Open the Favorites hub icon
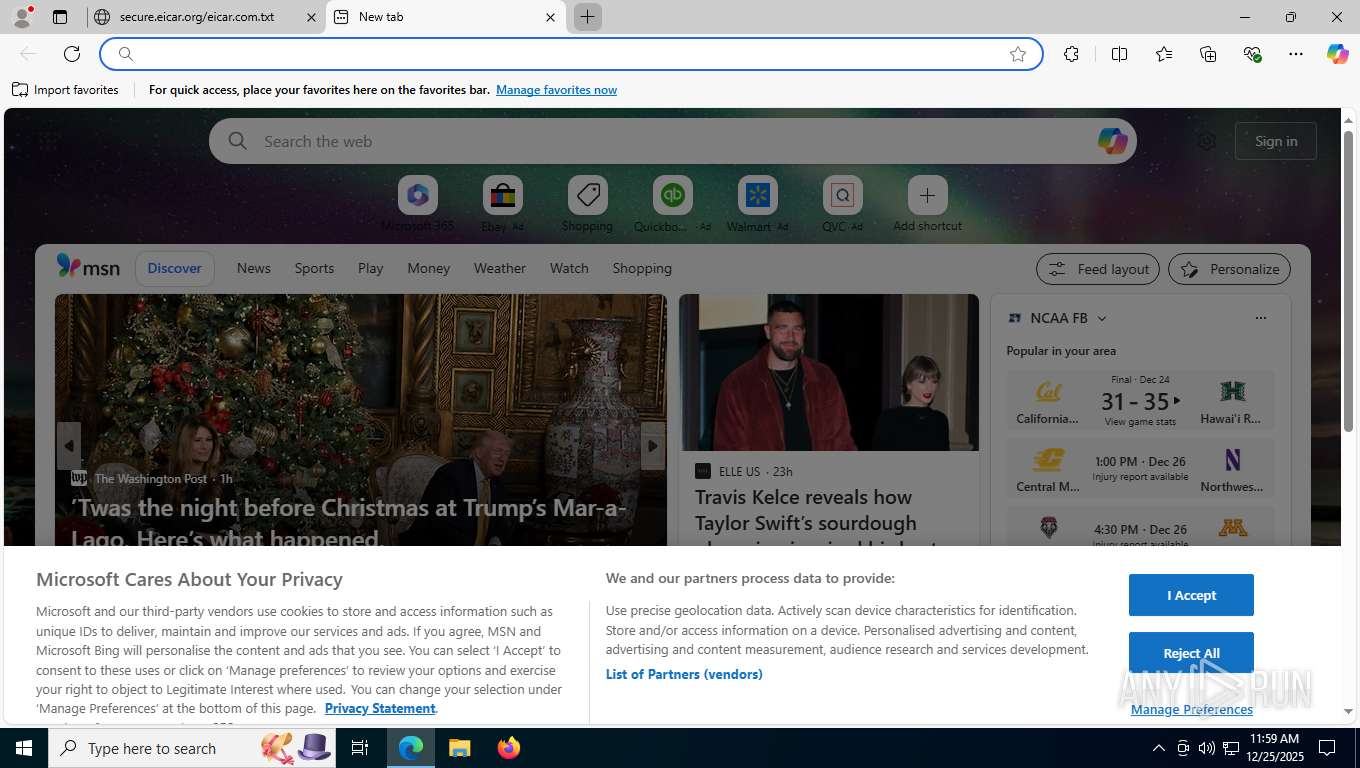Screen dimensions: 1360x768 tap(1164, 54)
